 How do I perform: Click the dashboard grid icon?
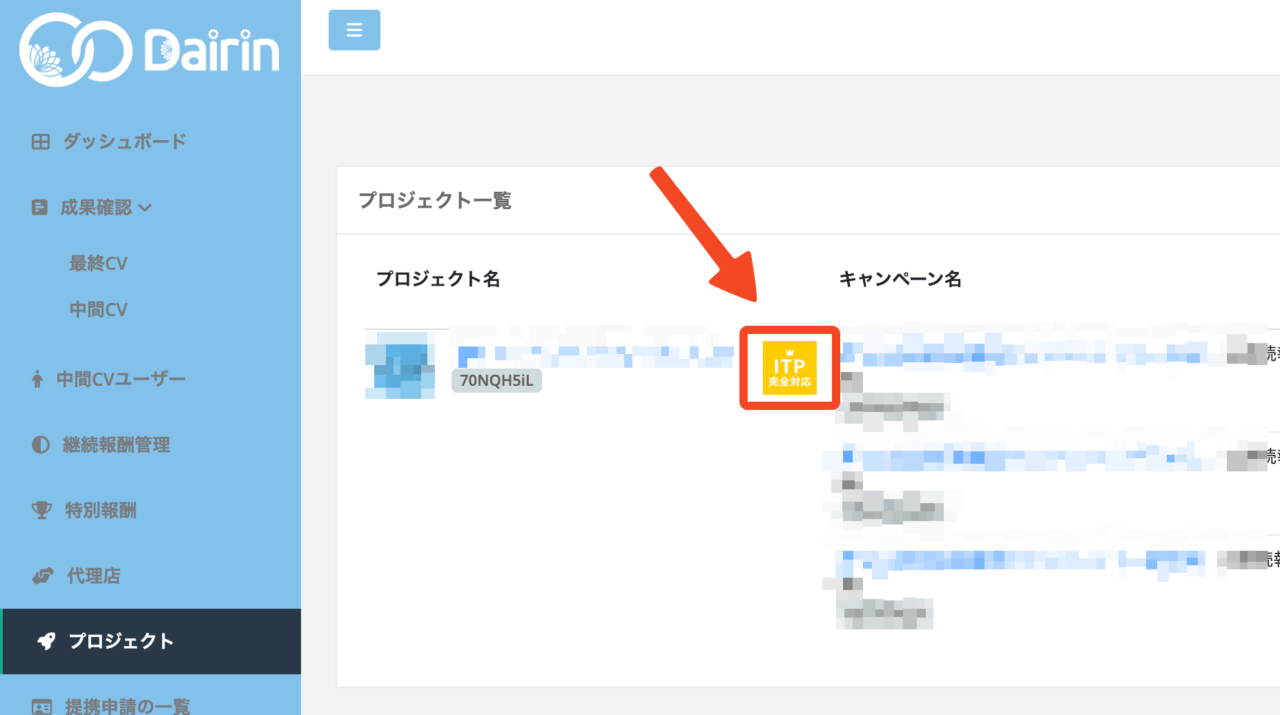40,142
